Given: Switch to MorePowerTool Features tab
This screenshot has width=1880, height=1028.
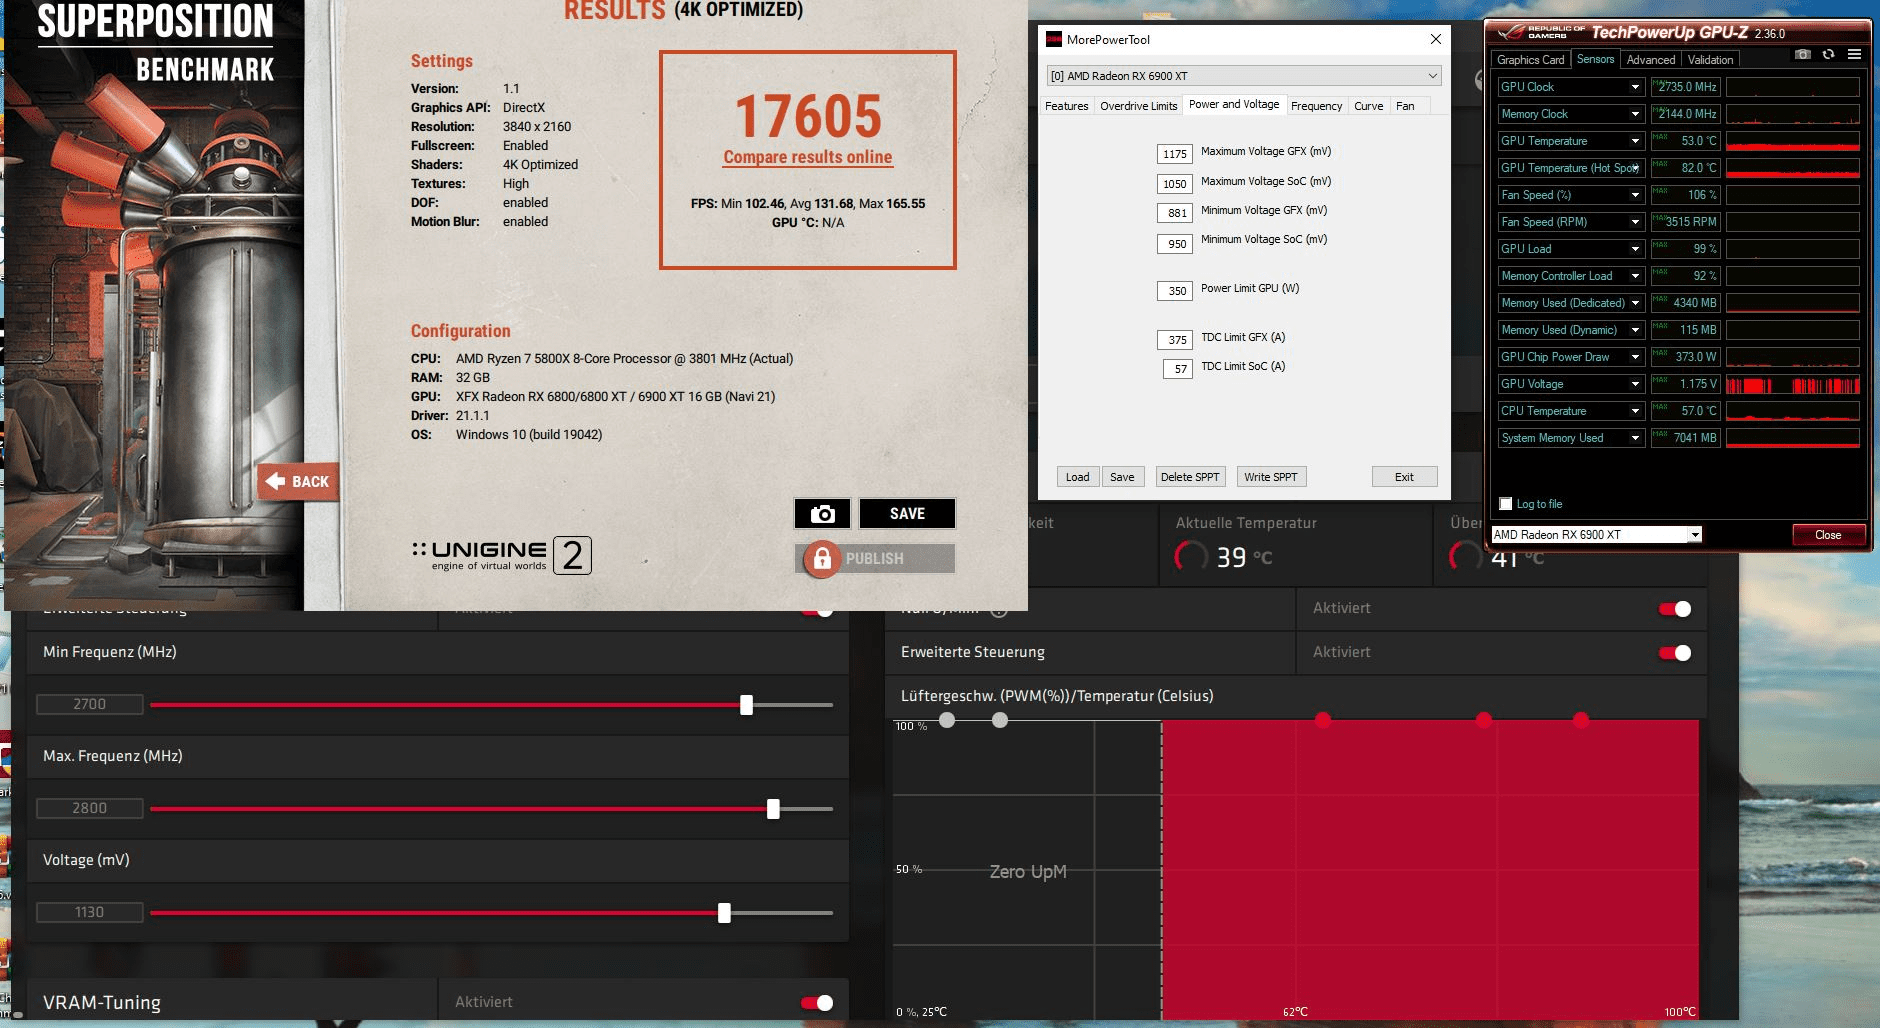Looking at the screenshot, I should click(x=1066, y=106).
